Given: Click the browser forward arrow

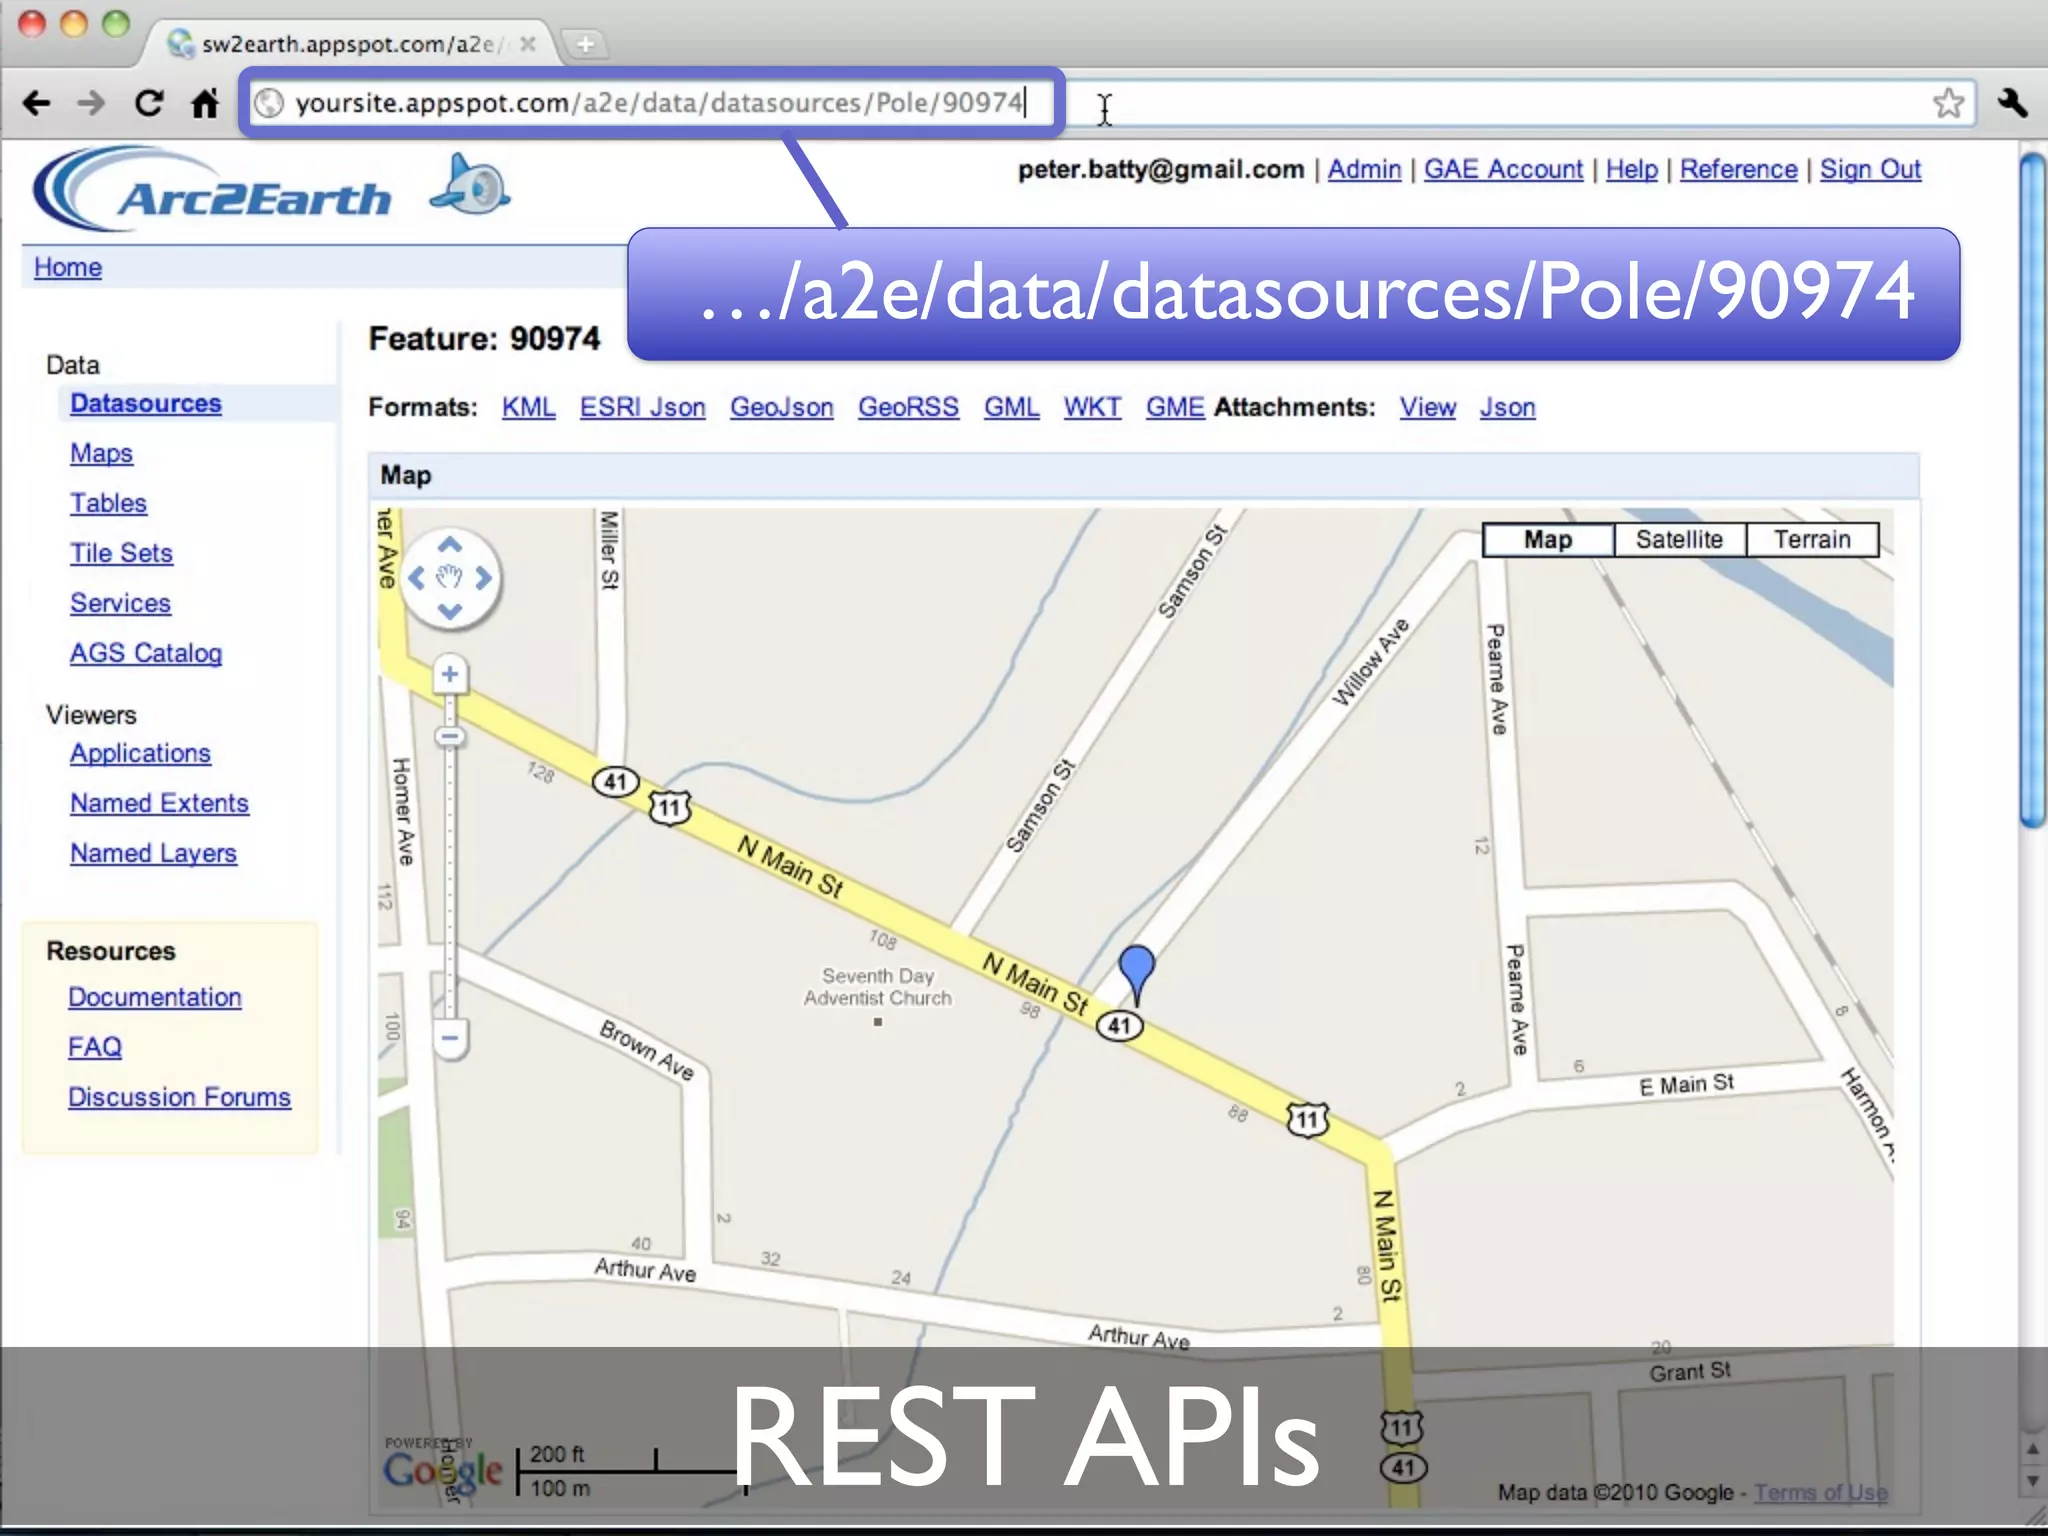Looking at the screenshot, I should (x=91, y=103).
